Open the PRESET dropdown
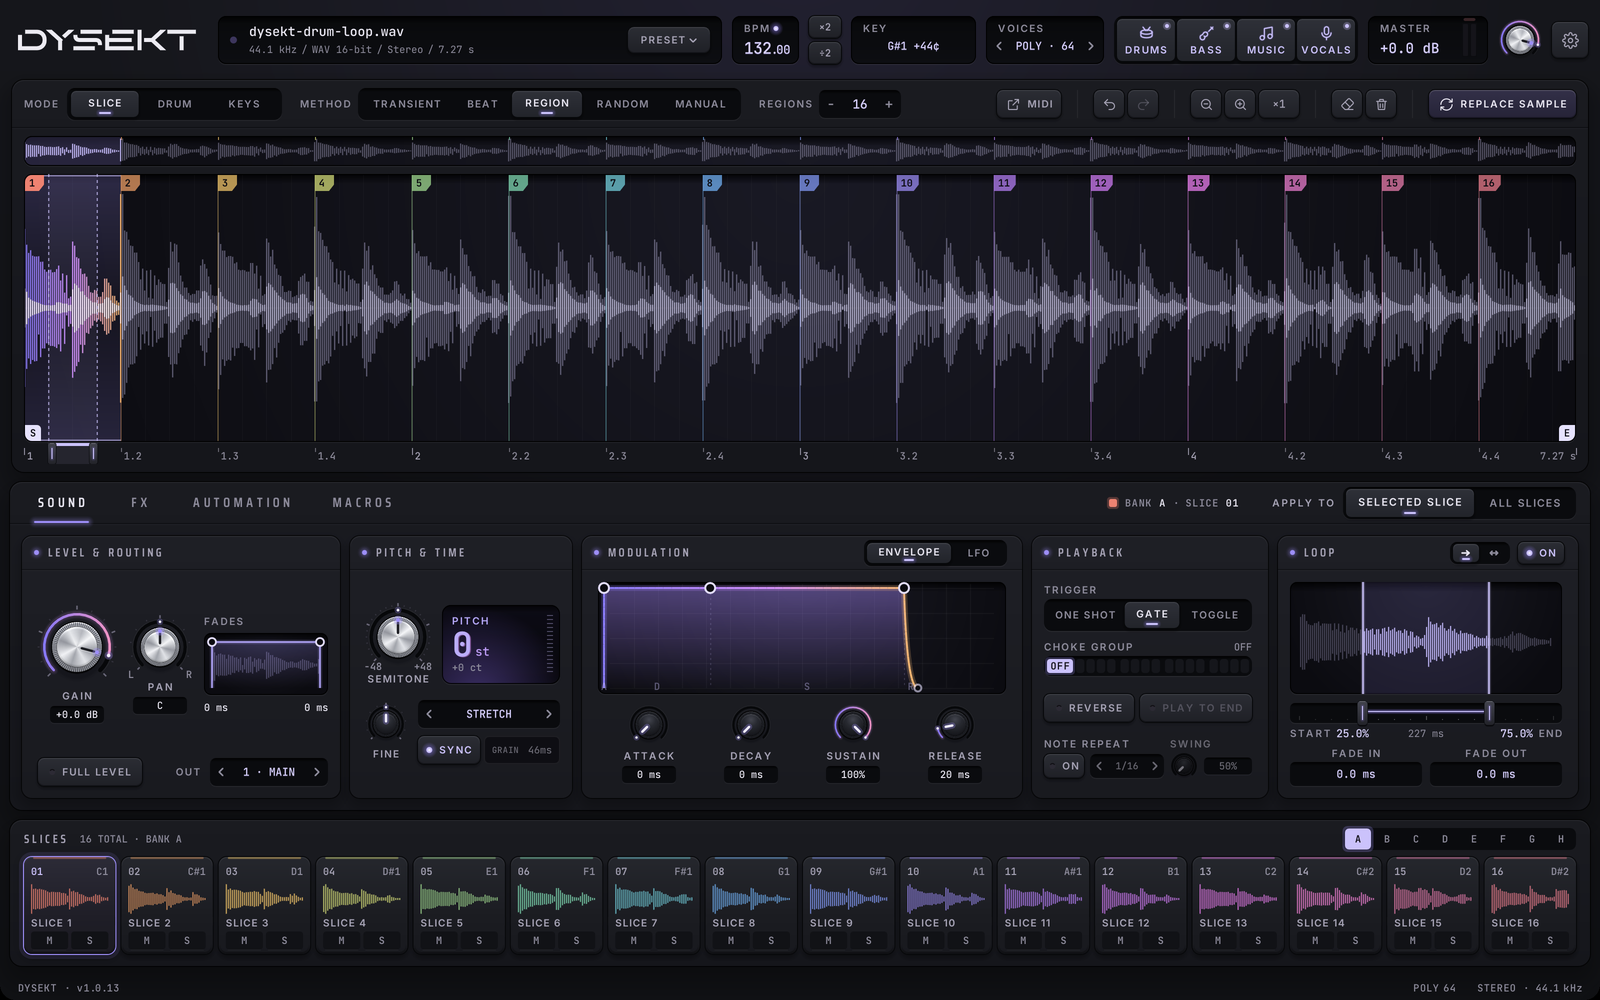 pyautogui.click(x=668, y=40)
